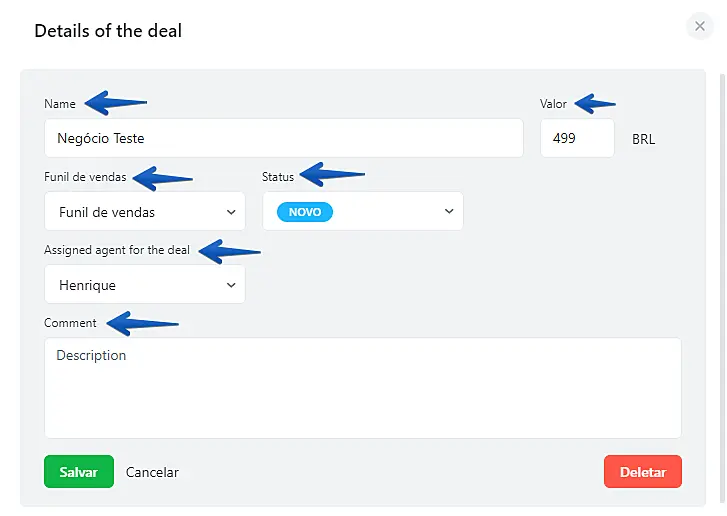Viewport: 727px width, 516px height.
Task: Focus the Valor amount field showing 499
Action: pyautogui.click(x=576, y=138)
